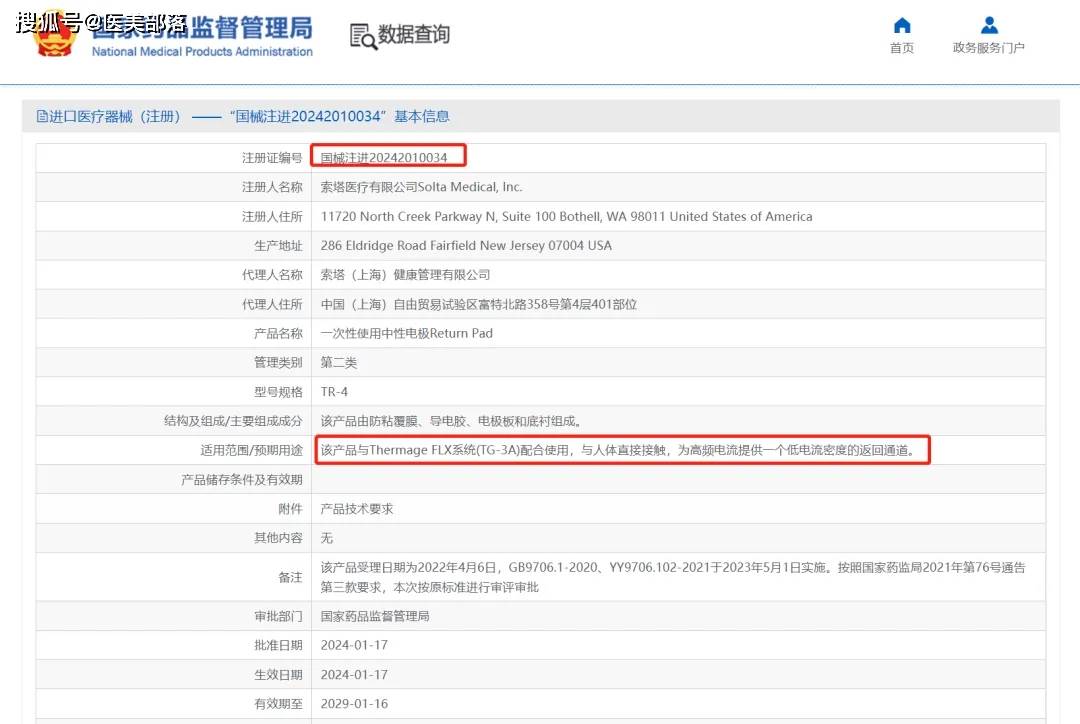The width and height of the screenshot is (1080, 724).
Task: Click the home icon above 首页
Action: [901, 25]
